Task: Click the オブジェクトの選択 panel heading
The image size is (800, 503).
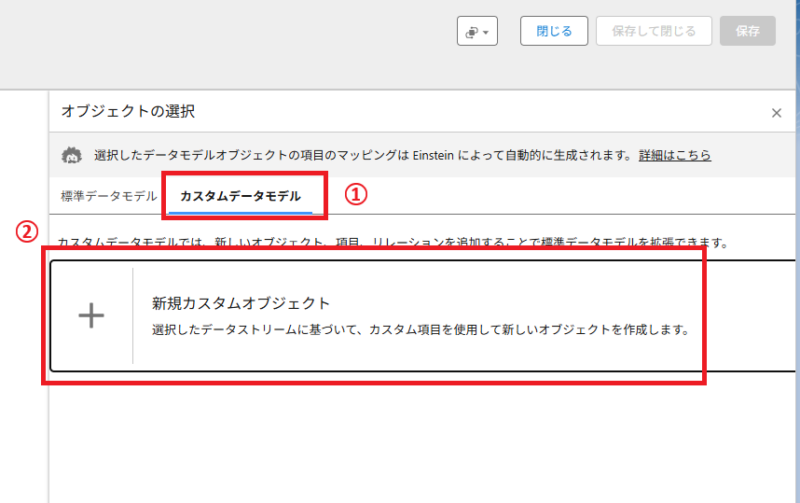Action: pyautogui.click(x=128, y=111)
